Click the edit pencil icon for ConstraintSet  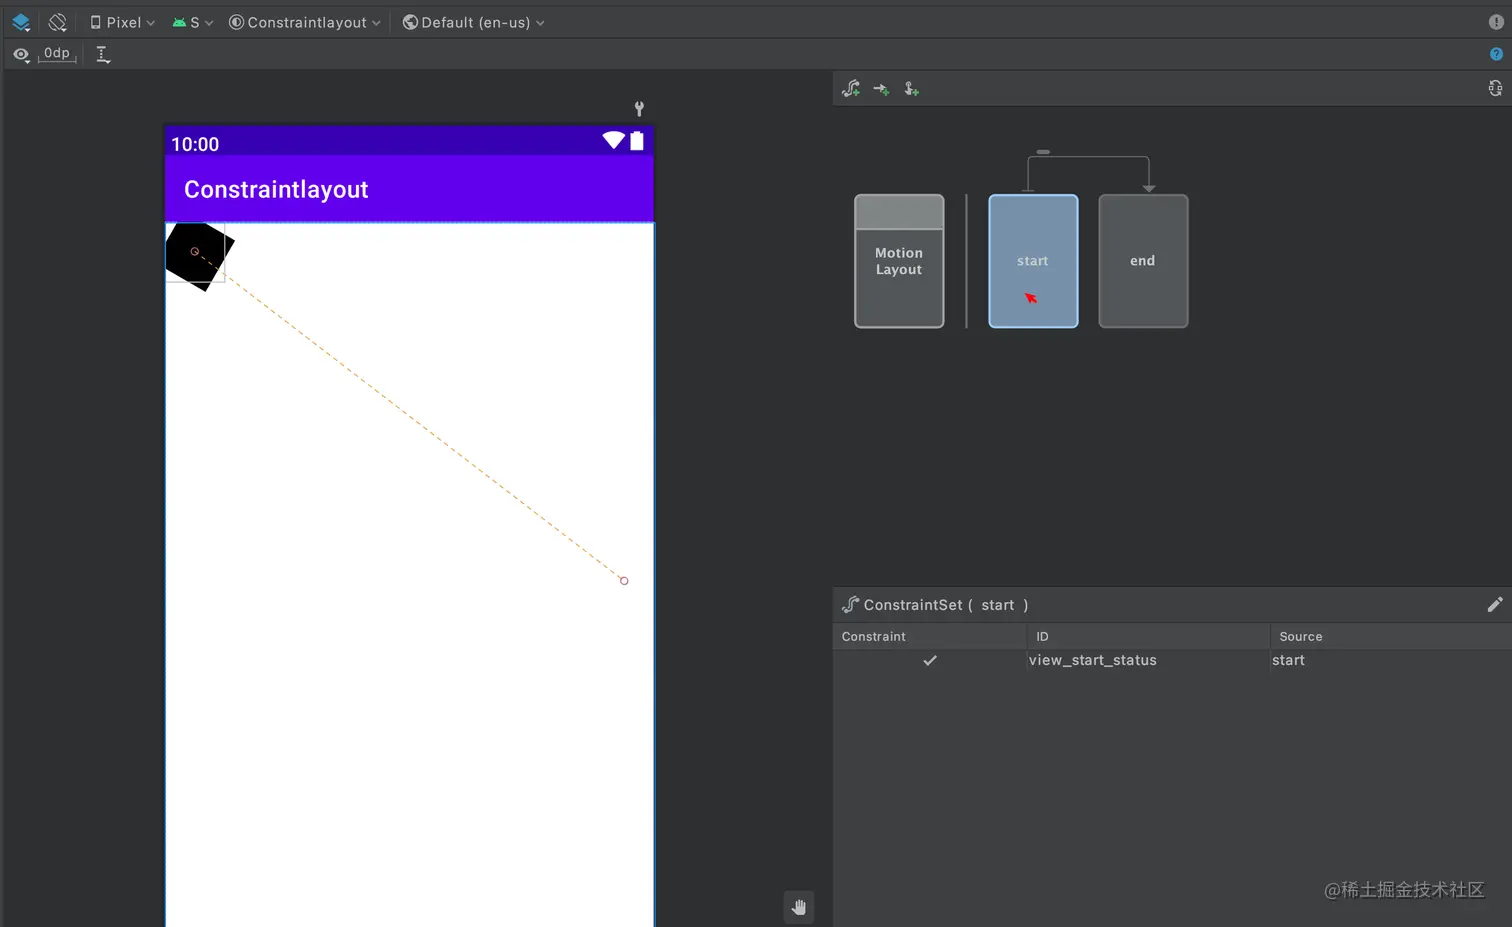1494,605
